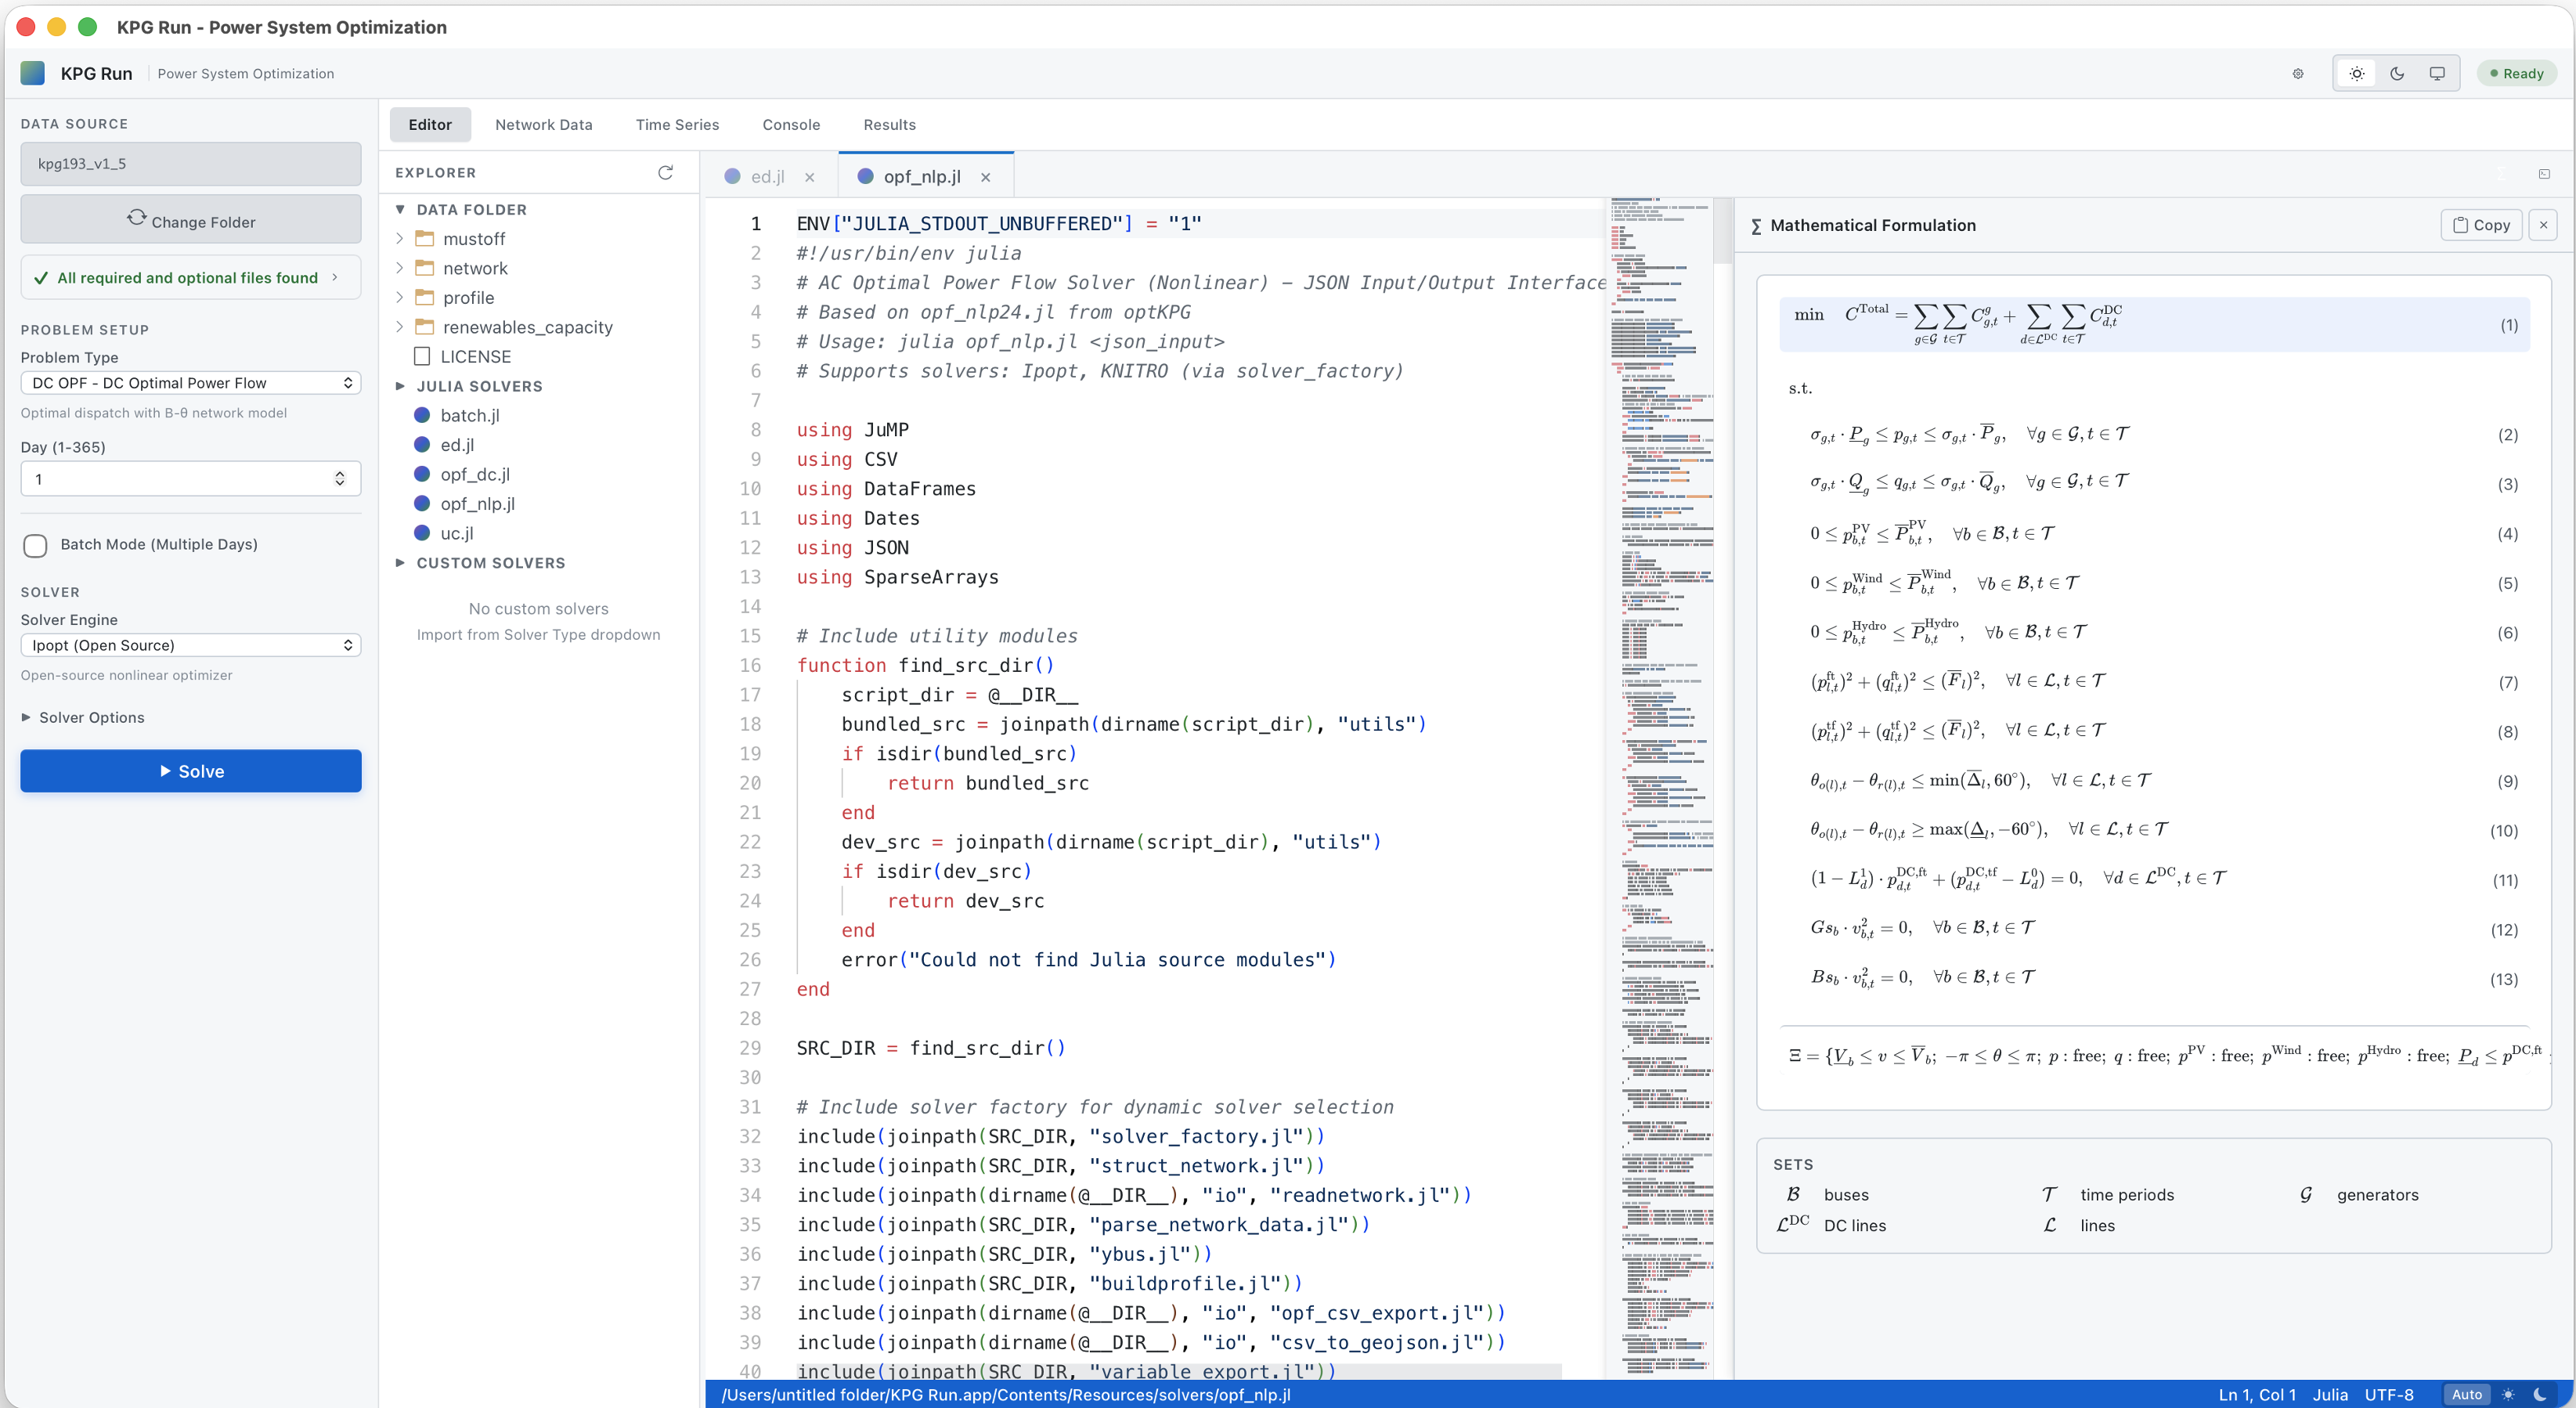Close the Mathematical Formulation panel
The width and height of the screenshot is (2576, 1408).
coord(2543,225)
